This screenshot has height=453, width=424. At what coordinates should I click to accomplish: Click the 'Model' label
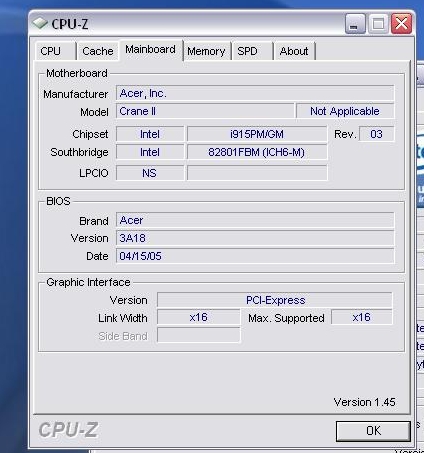click(x=94, y=112)
